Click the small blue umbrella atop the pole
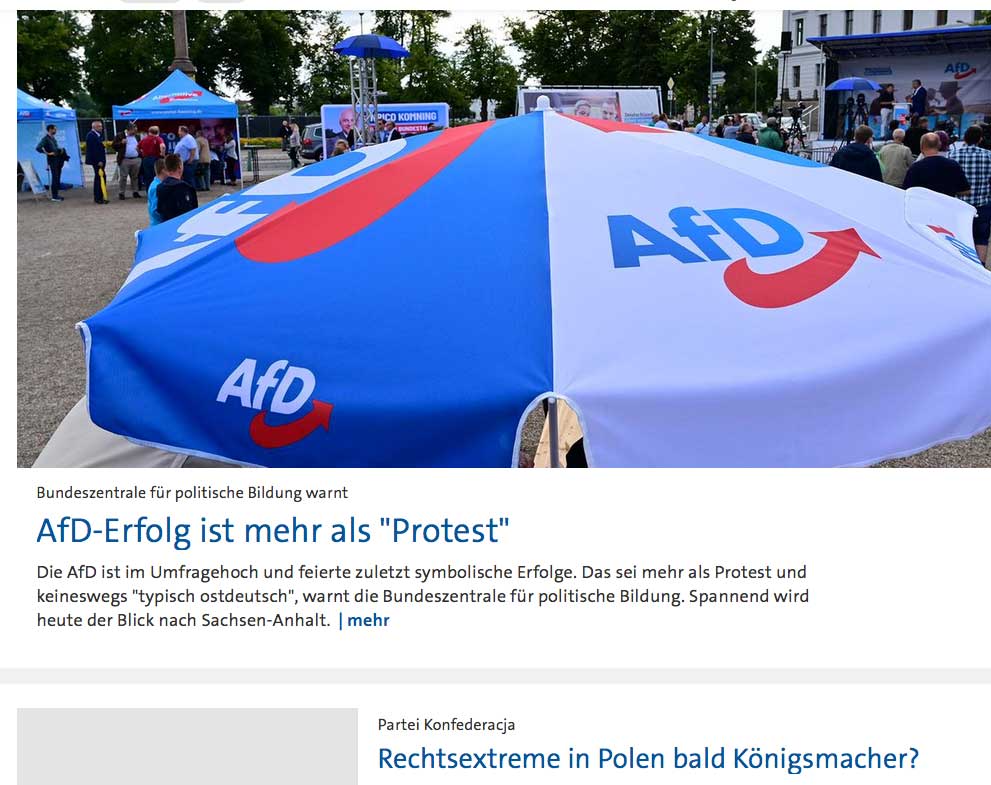The width and height of the screenshot is (991, 785). 371,46
